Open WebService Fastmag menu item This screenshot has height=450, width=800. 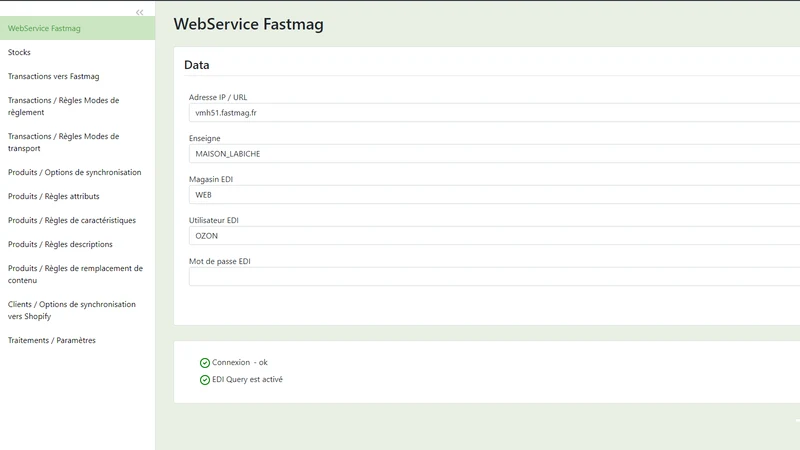click(x=78, y=28)
